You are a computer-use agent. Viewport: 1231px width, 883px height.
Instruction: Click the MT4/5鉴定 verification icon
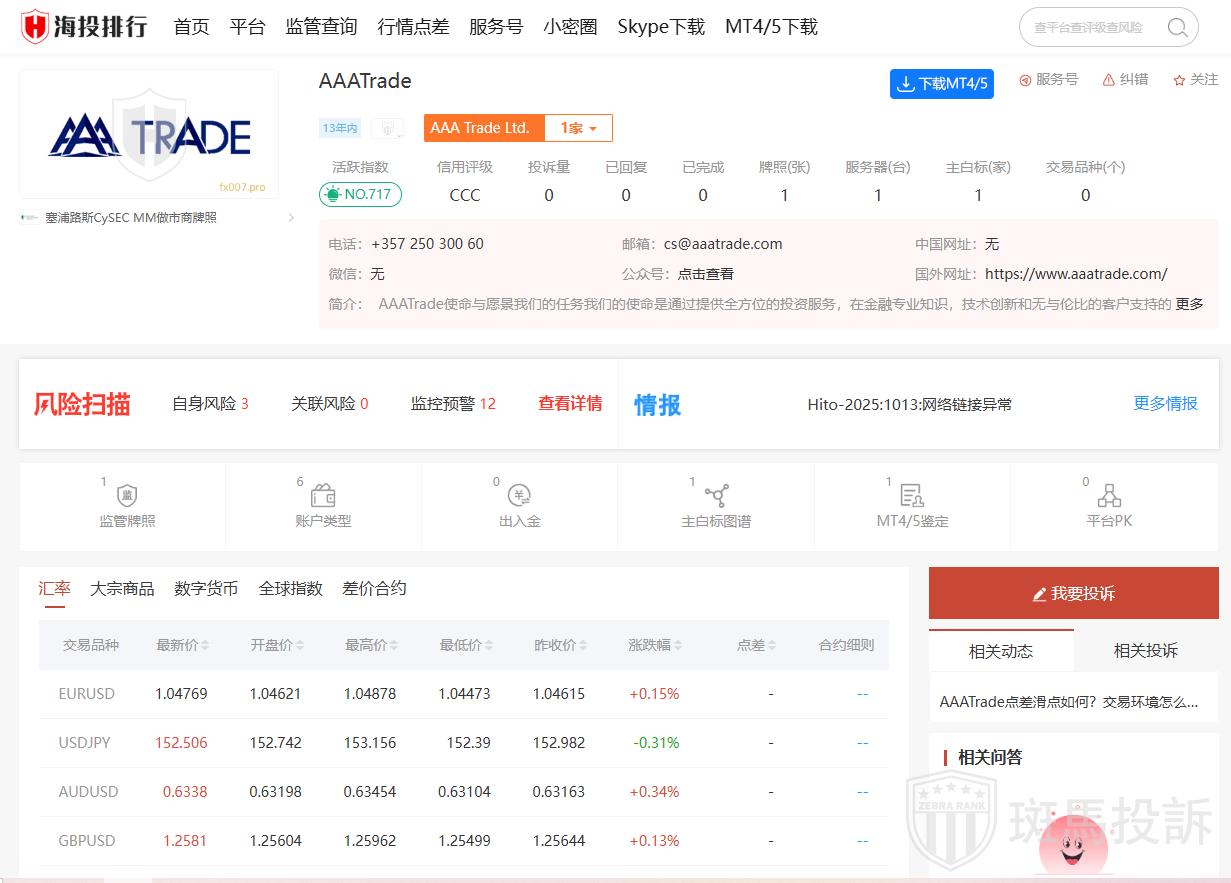[x=911, y=496]
